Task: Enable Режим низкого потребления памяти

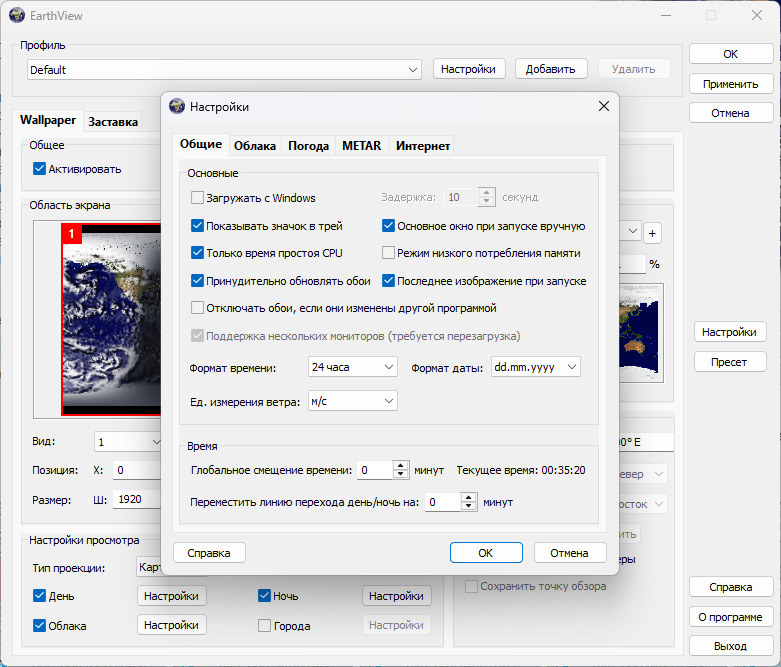Action: click(389, 253)
